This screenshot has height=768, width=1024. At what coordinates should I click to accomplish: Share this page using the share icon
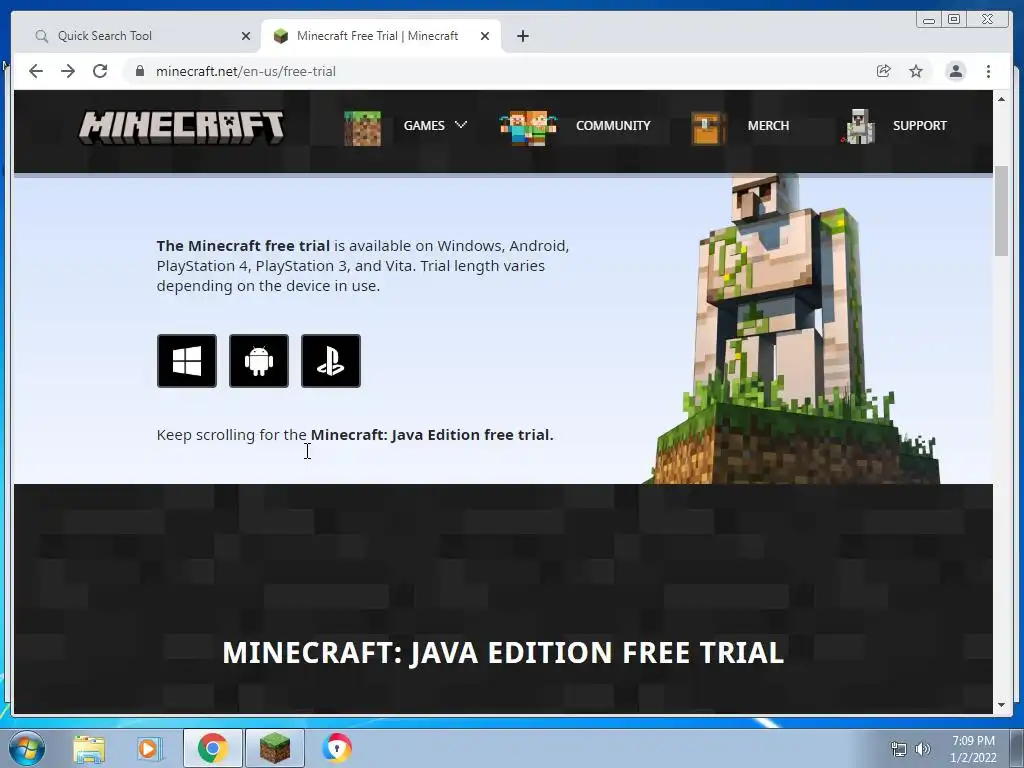884,71
